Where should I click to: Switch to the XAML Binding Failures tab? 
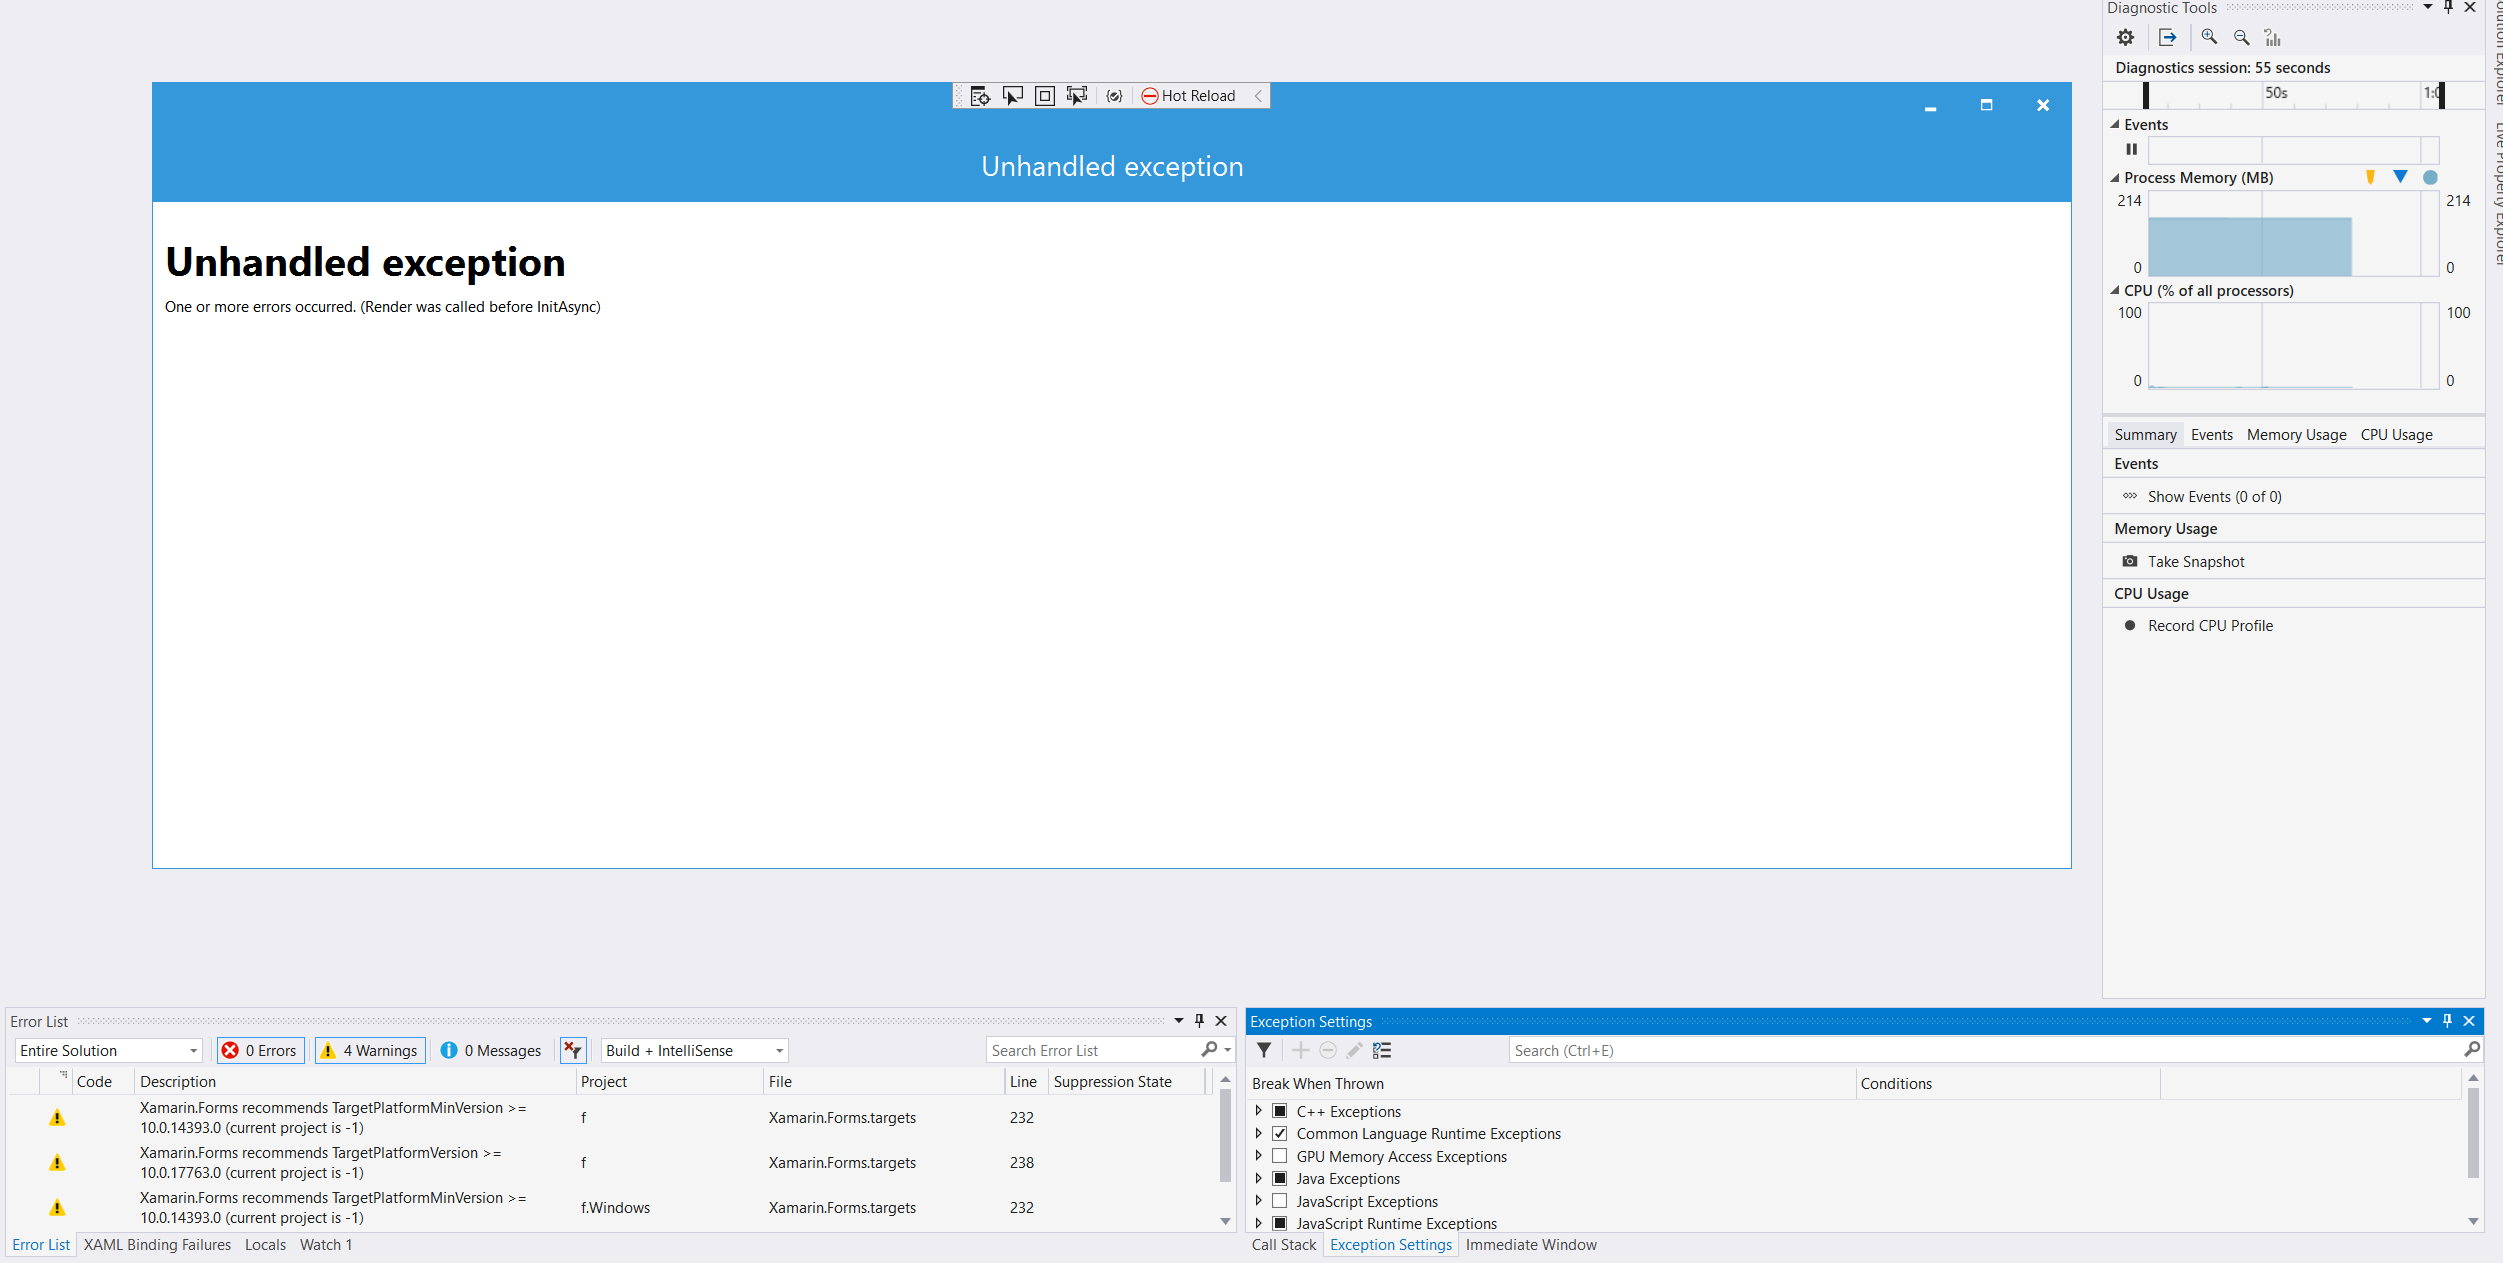(x=157, y=1244)
